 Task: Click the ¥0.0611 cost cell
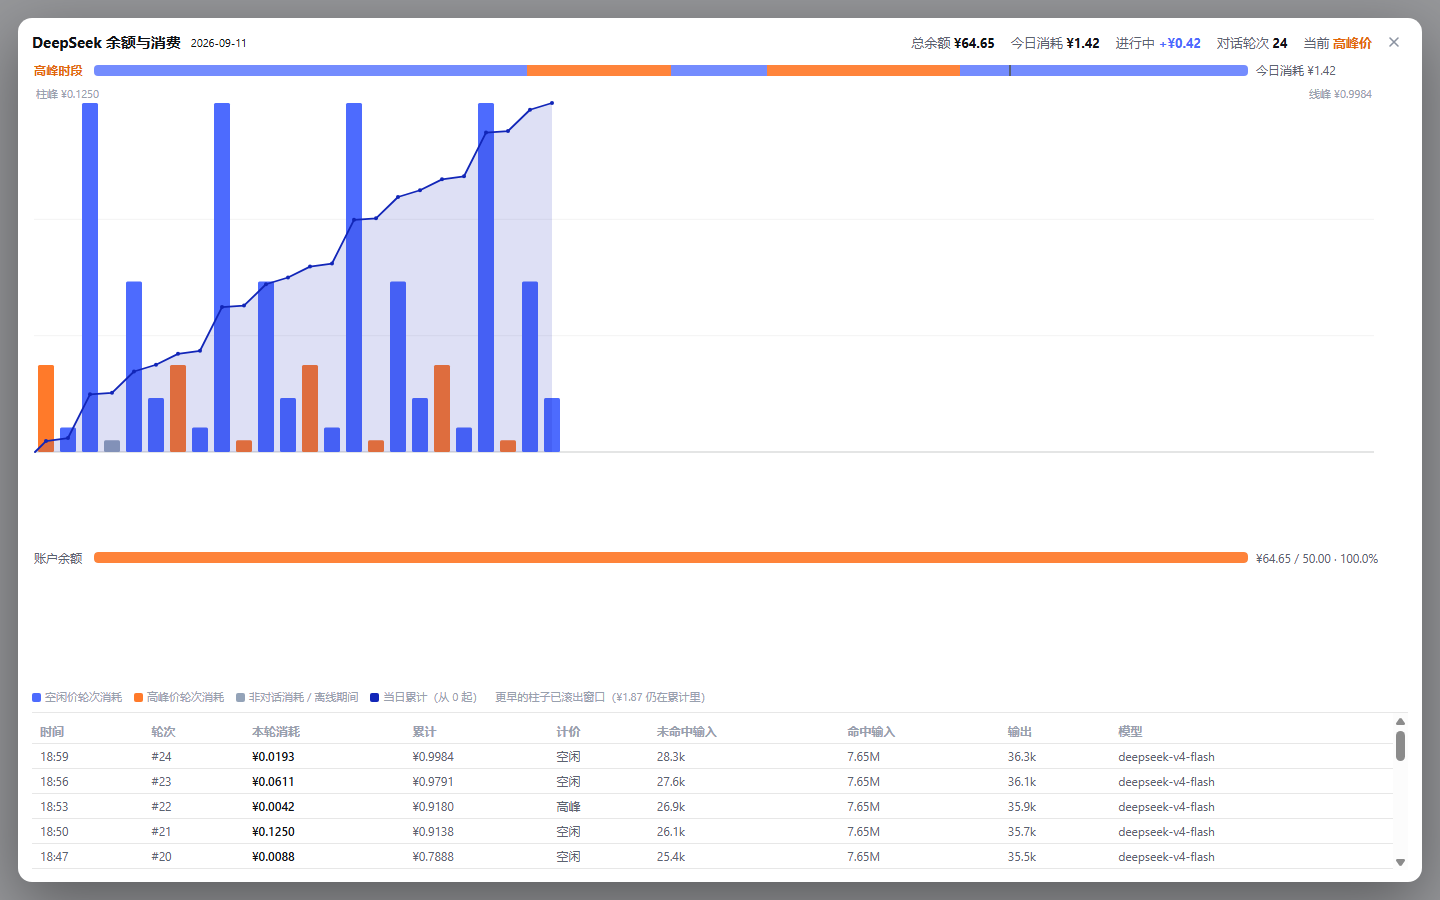click(273, 782)
